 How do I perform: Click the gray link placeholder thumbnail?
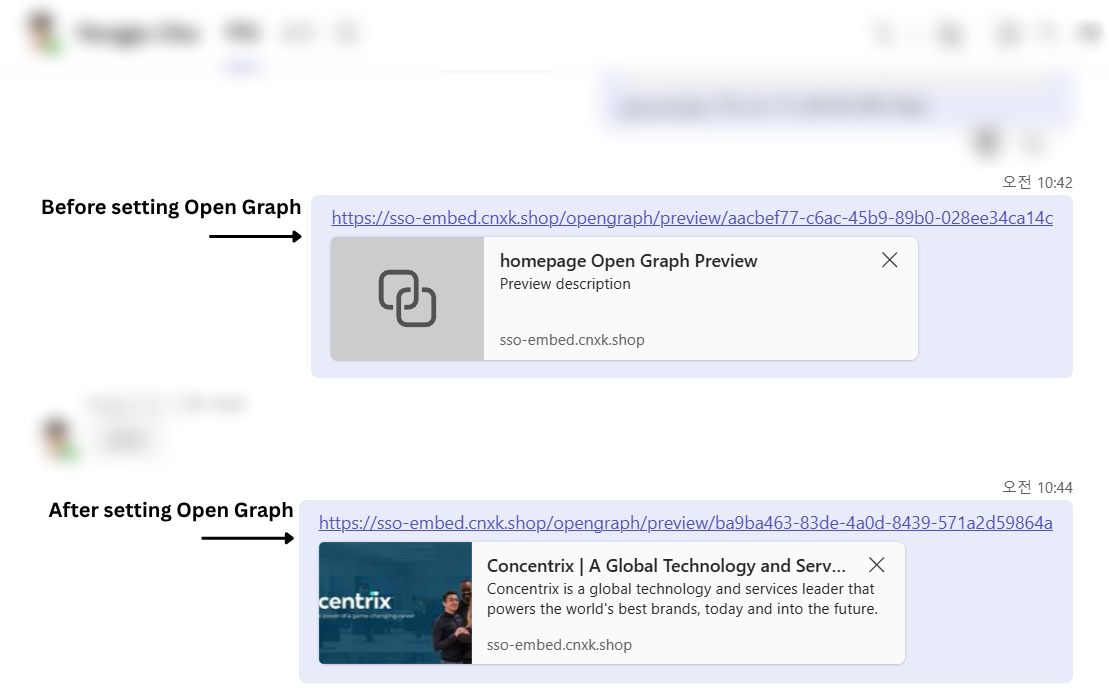click(x=407, y=298)
